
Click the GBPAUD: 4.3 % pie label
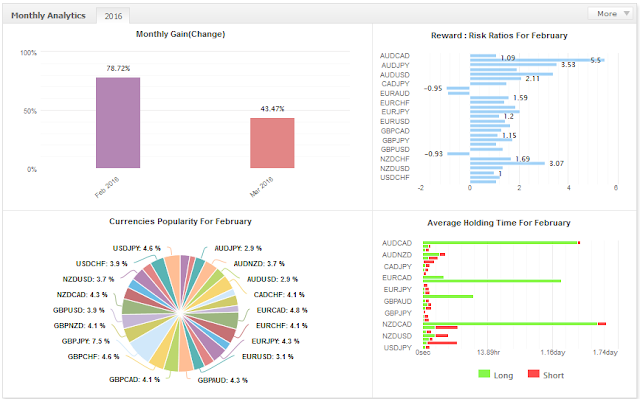click(223, 380)
